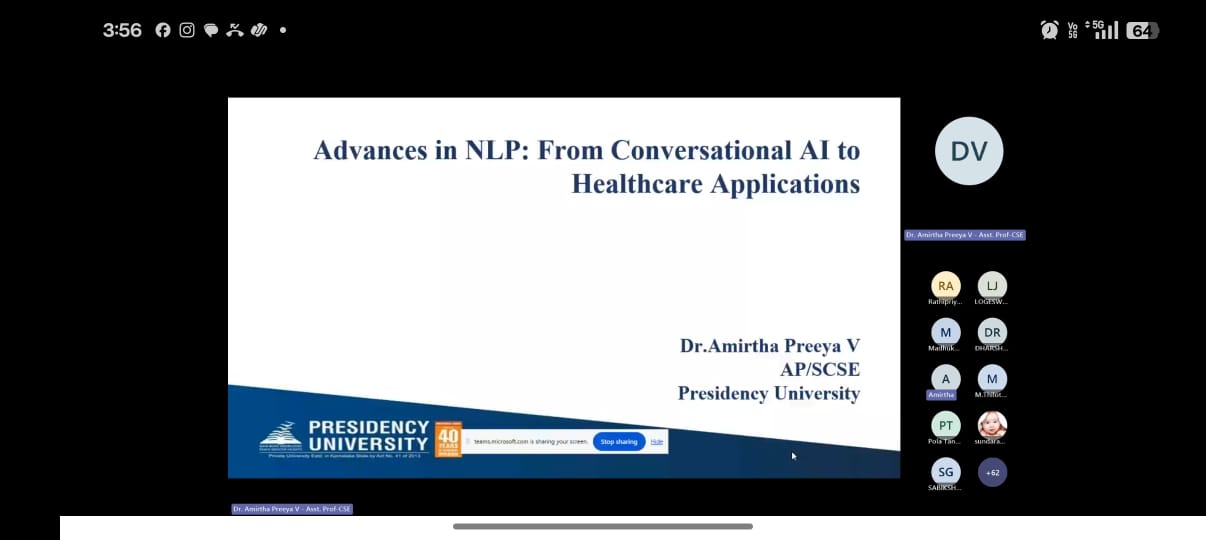Viewport: 1206px width, 540px height.
Task: Select the DR participant avatar
Action: (x=992, y=332)
